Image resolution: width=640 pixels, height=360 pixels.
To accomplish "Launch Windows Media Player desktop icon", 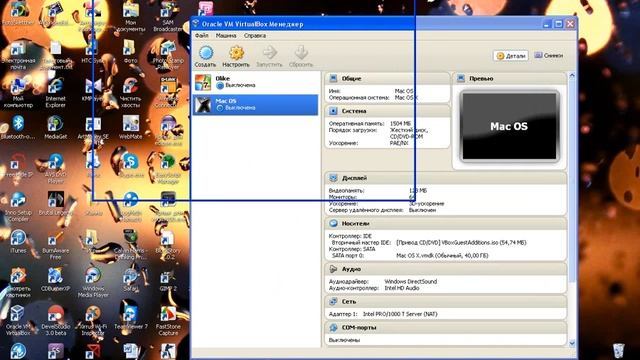I will click(93, 283).
